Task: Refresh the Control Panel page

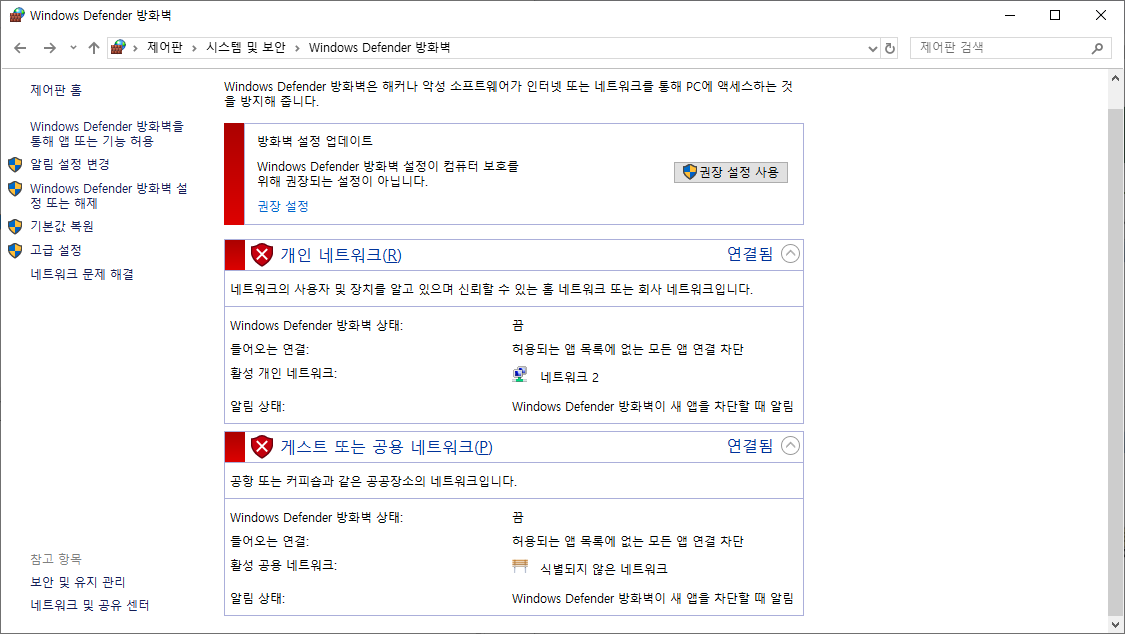Action: (890, 48)
